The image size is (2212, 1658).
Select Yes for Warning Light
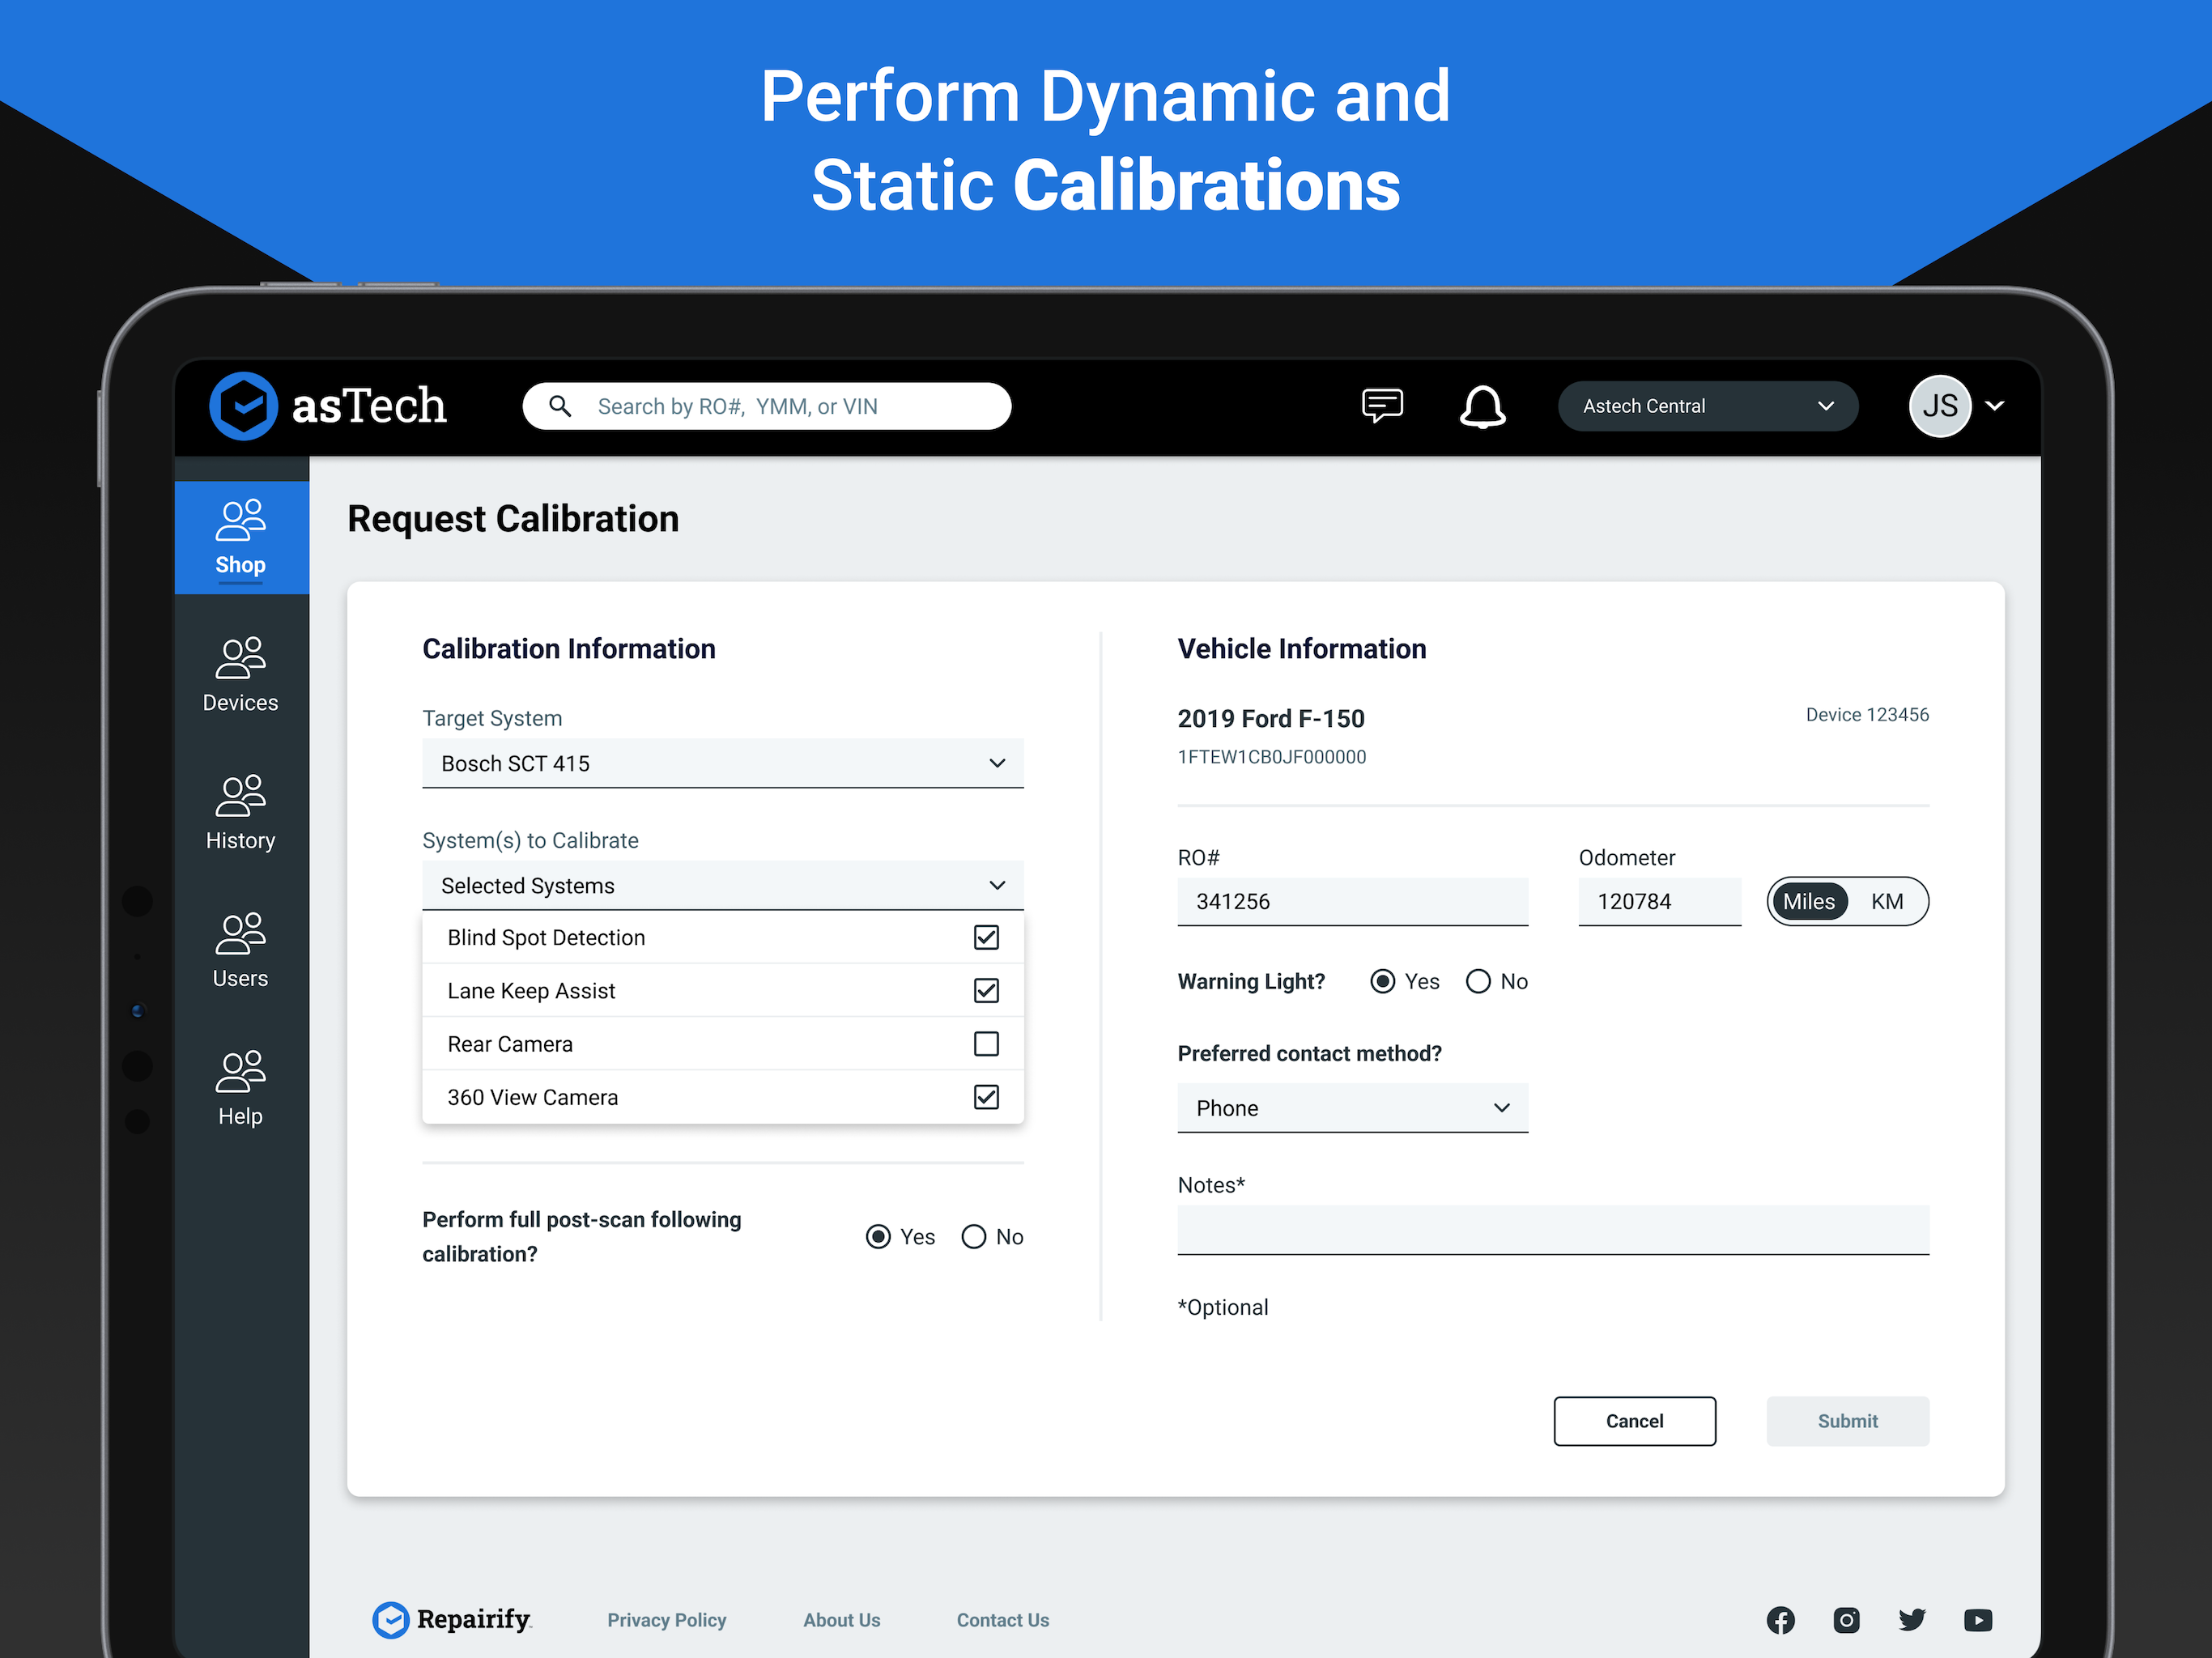pyautogui.click(x=1383, y=981)
